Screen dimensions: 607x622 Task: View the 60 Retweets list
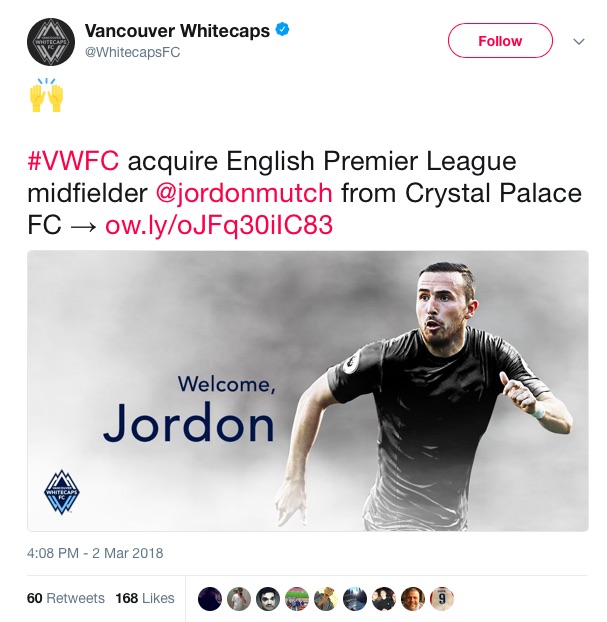tap(65, 598)
